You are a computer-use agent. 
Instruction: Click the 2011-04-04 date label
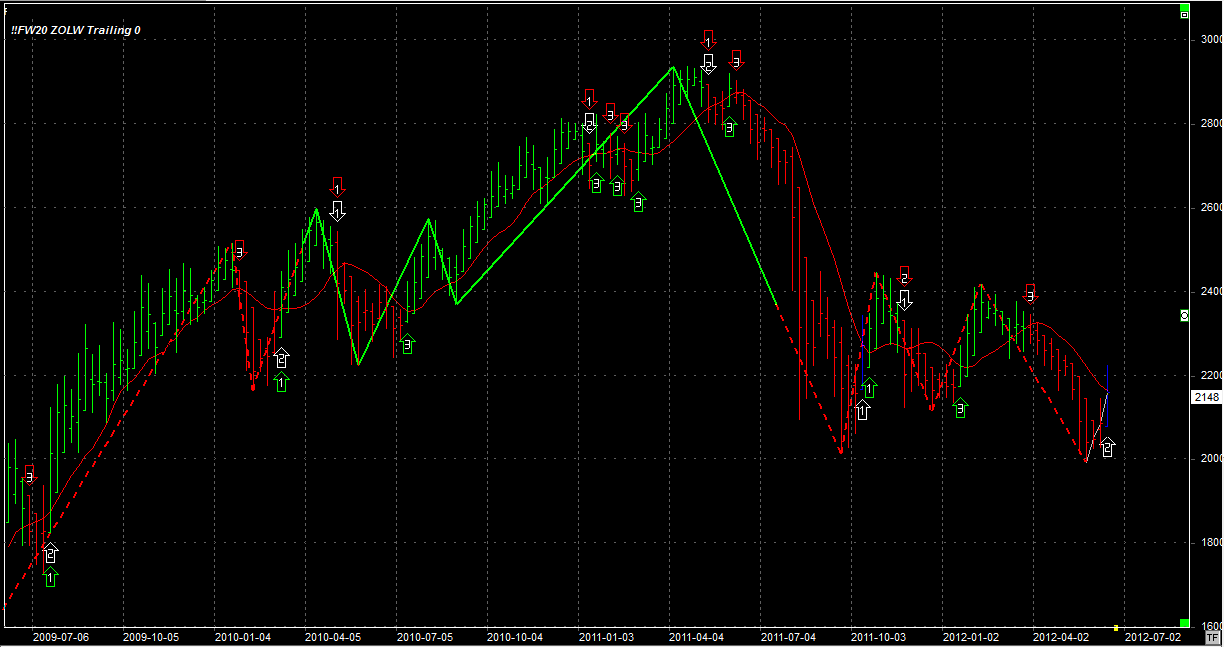(696, 636)
